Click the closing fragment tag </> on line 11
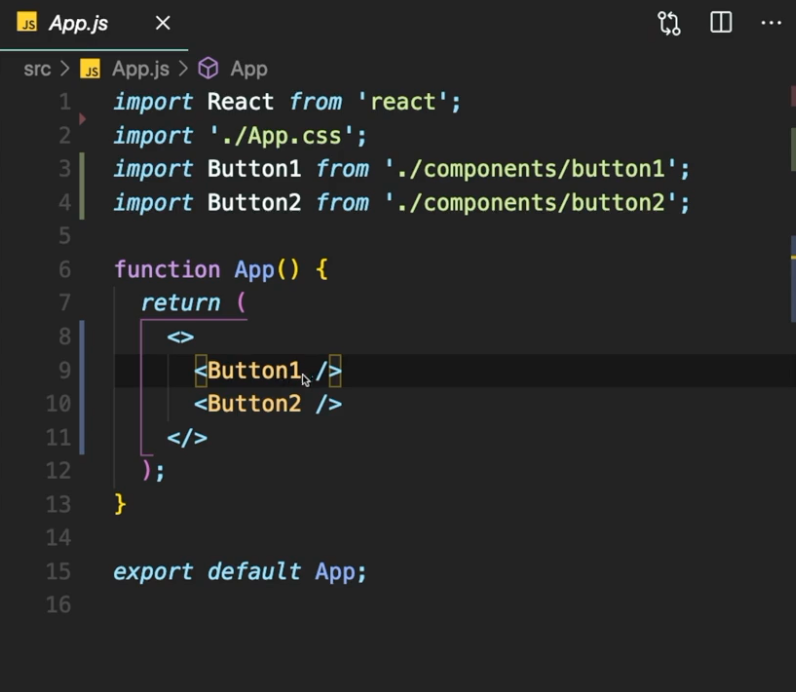This screenshot has width=796, height=692. point(187,438)
